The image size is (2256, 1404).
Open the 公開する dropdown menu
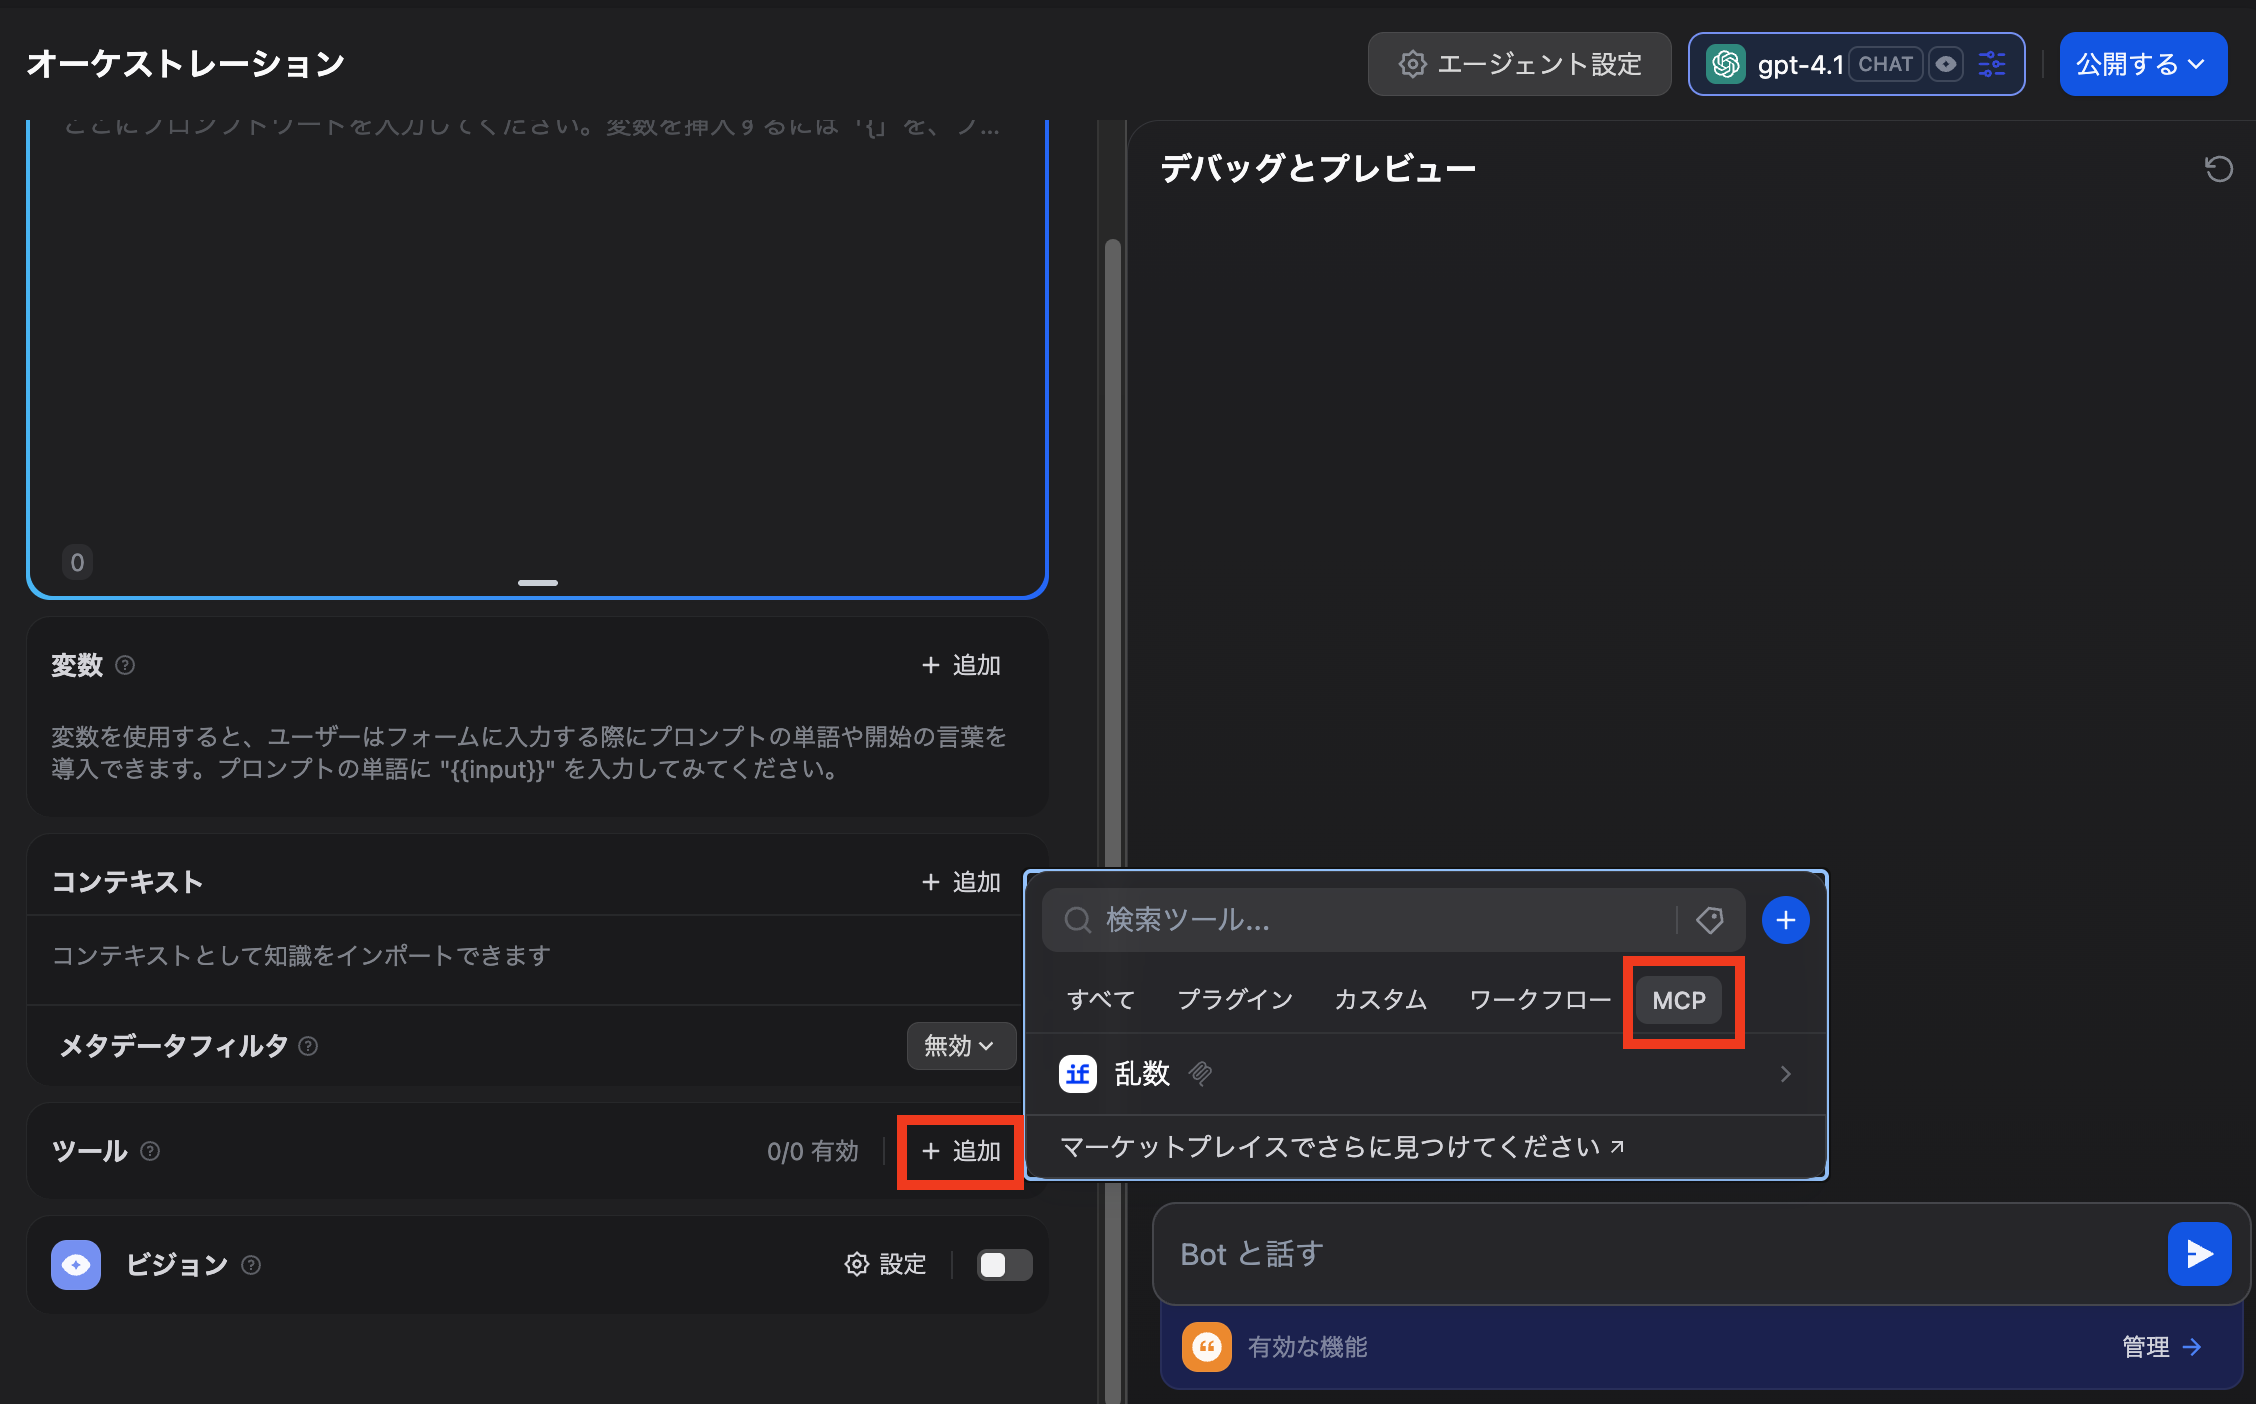click(2142, 63)
